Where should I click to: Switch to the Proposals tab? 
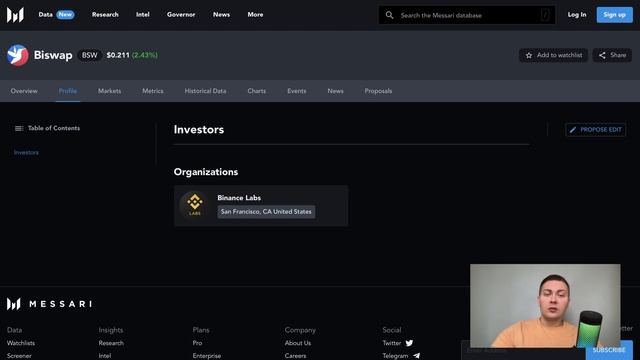(x=378, y=91)
